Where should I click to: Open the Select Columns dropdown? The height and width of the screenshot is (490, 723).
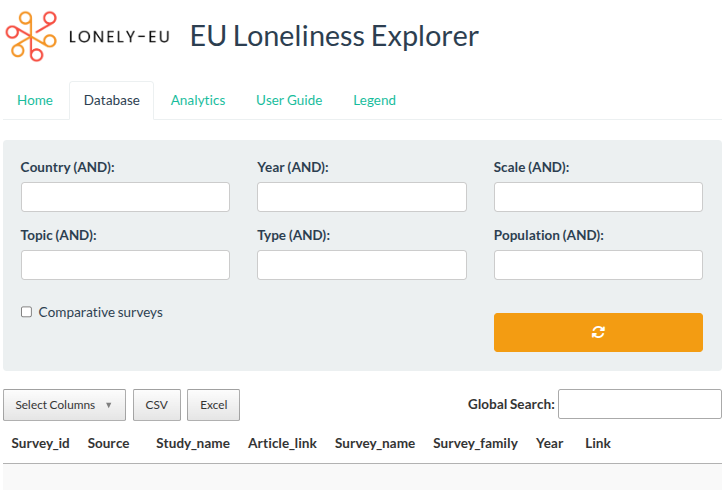coord(64,405)
